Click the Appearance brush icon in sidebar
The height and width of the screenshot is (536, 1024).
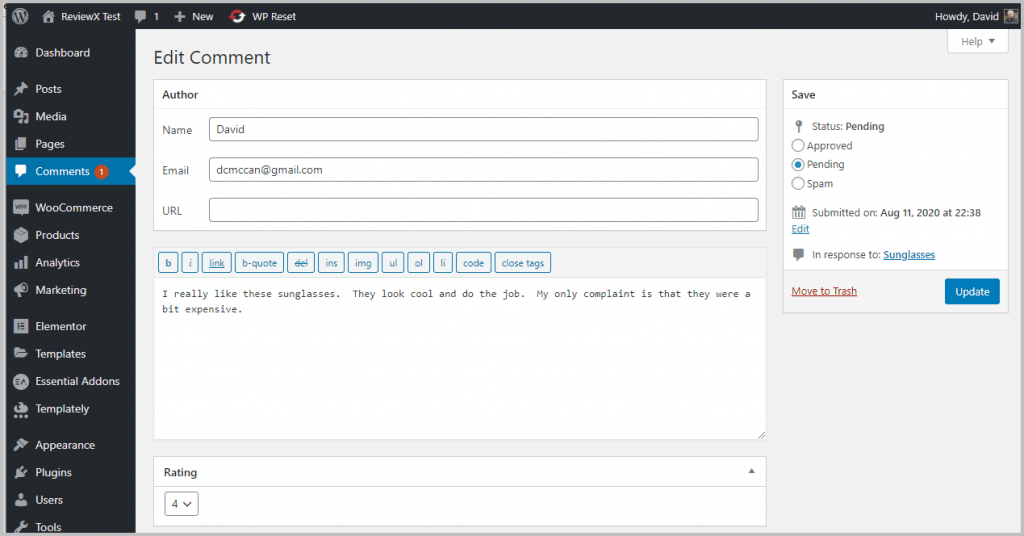pos(21,445)
